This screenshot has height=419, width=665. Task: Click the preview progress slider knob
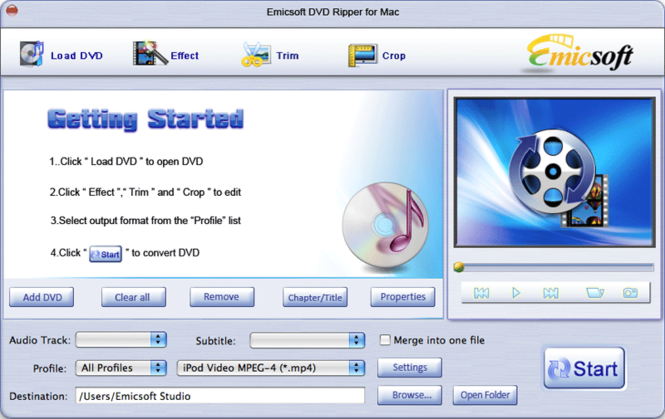click(x=459, y=267)
